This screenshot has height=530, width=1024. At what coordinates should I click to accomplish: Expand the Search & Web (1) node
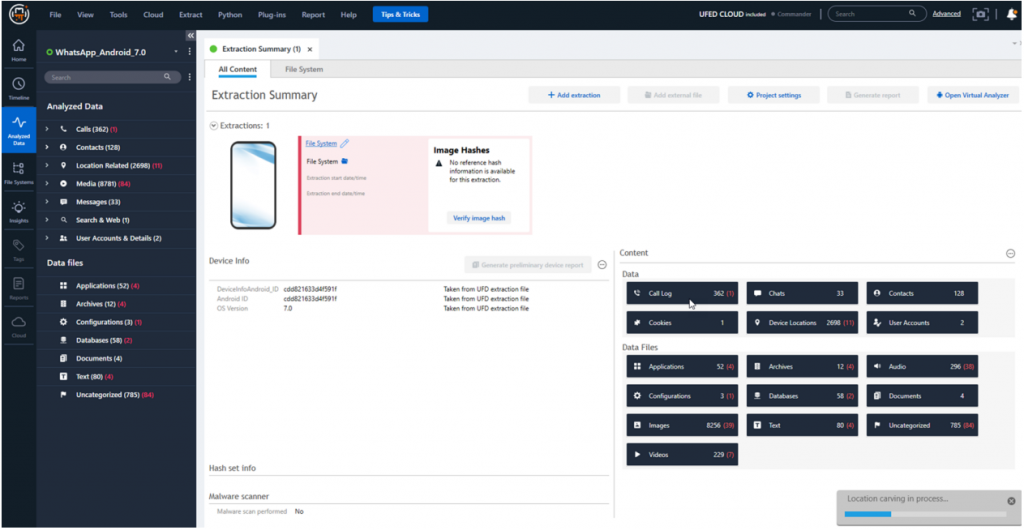click(47, 220)
